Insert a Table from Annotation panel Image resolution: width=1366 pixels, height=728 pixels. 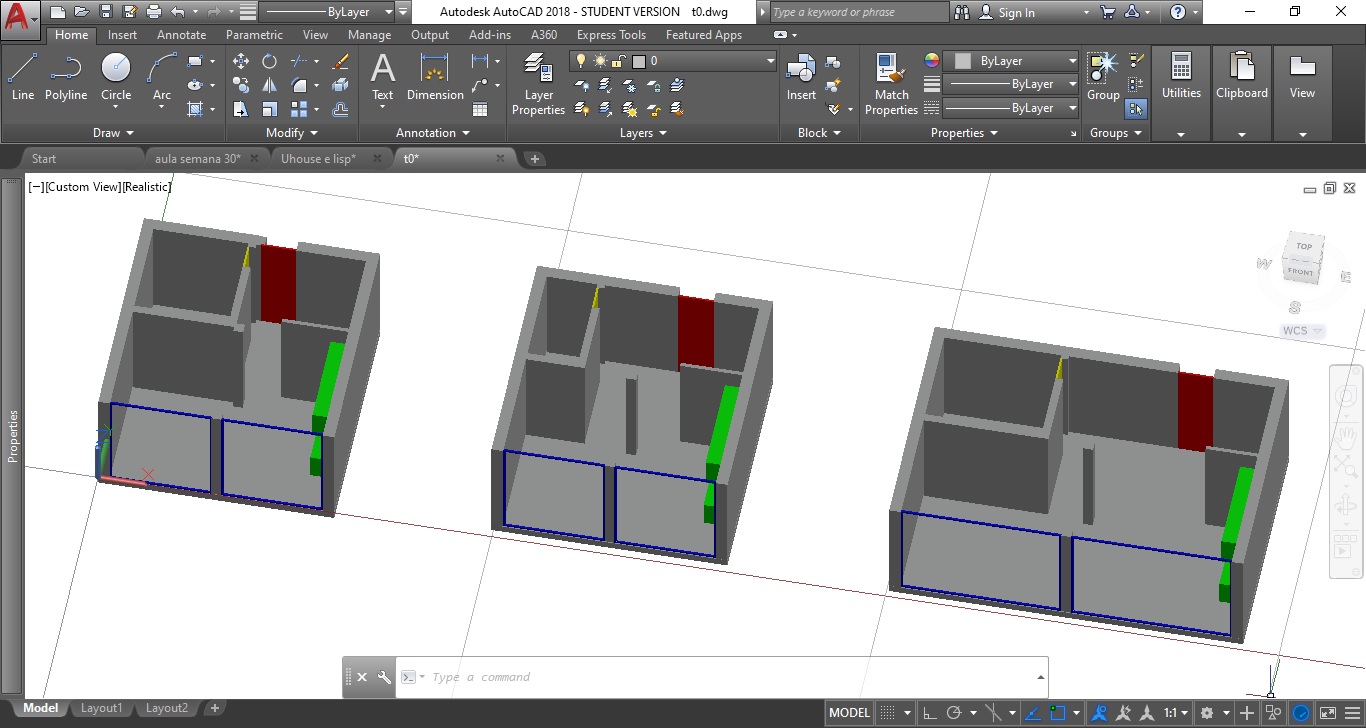480,109
